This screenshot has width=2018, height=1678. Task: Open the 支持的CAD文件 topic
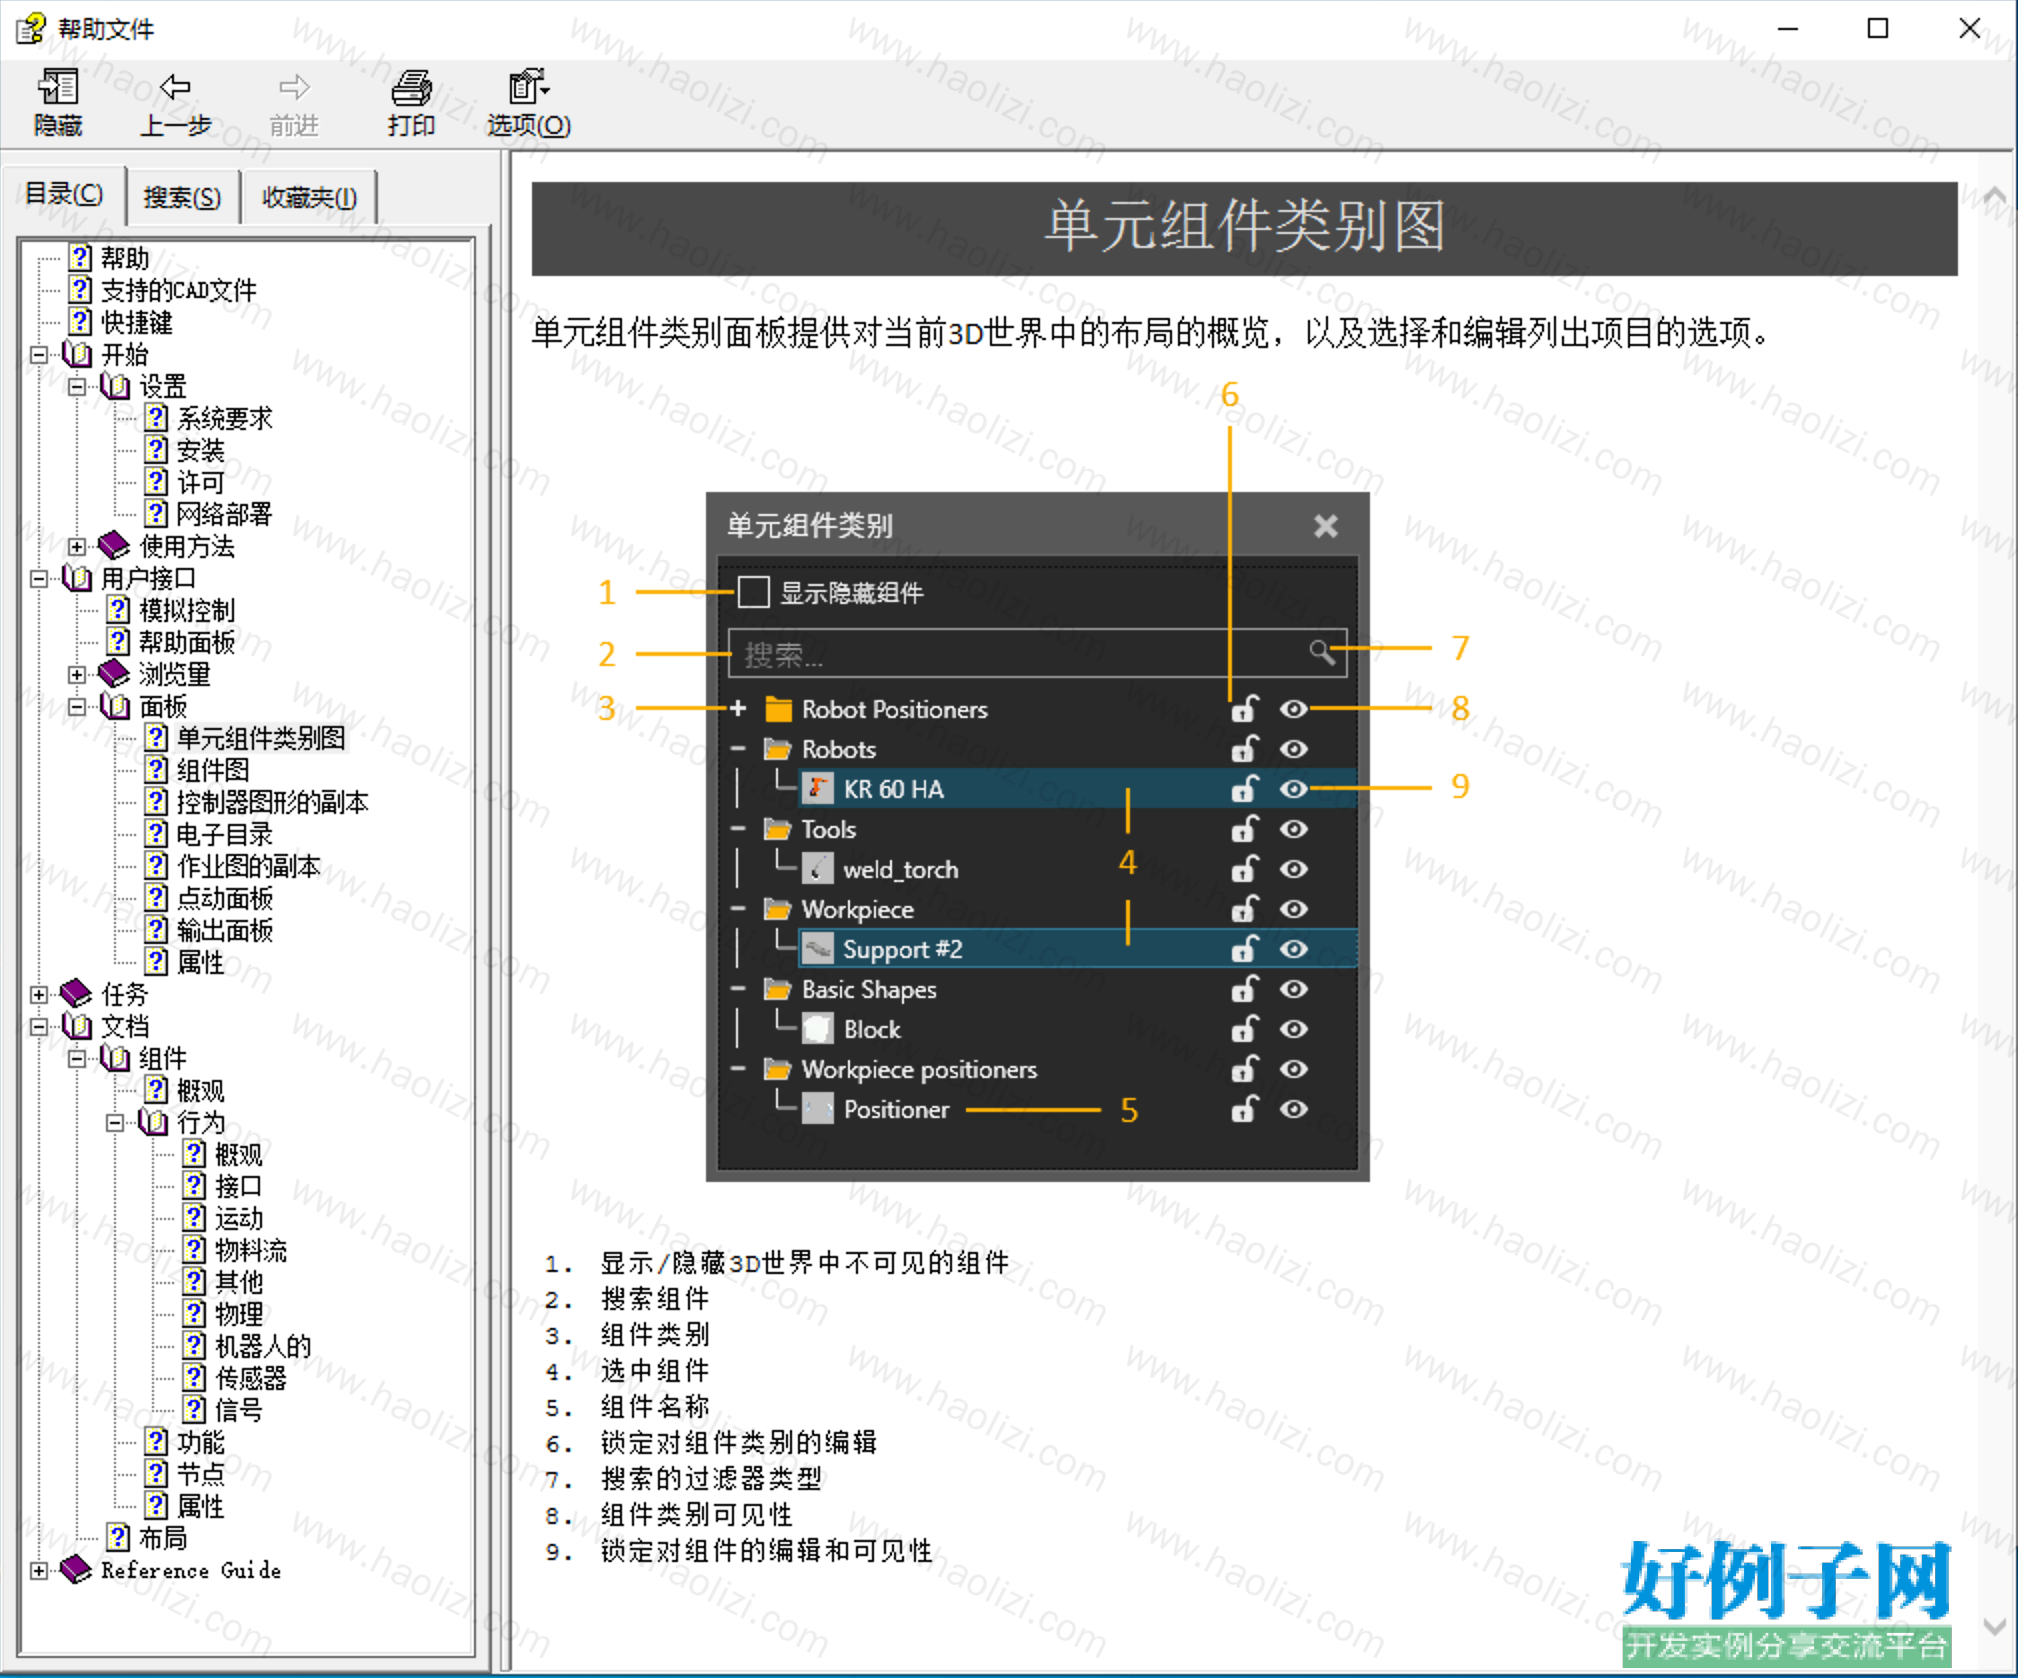[x=178, y=290]
